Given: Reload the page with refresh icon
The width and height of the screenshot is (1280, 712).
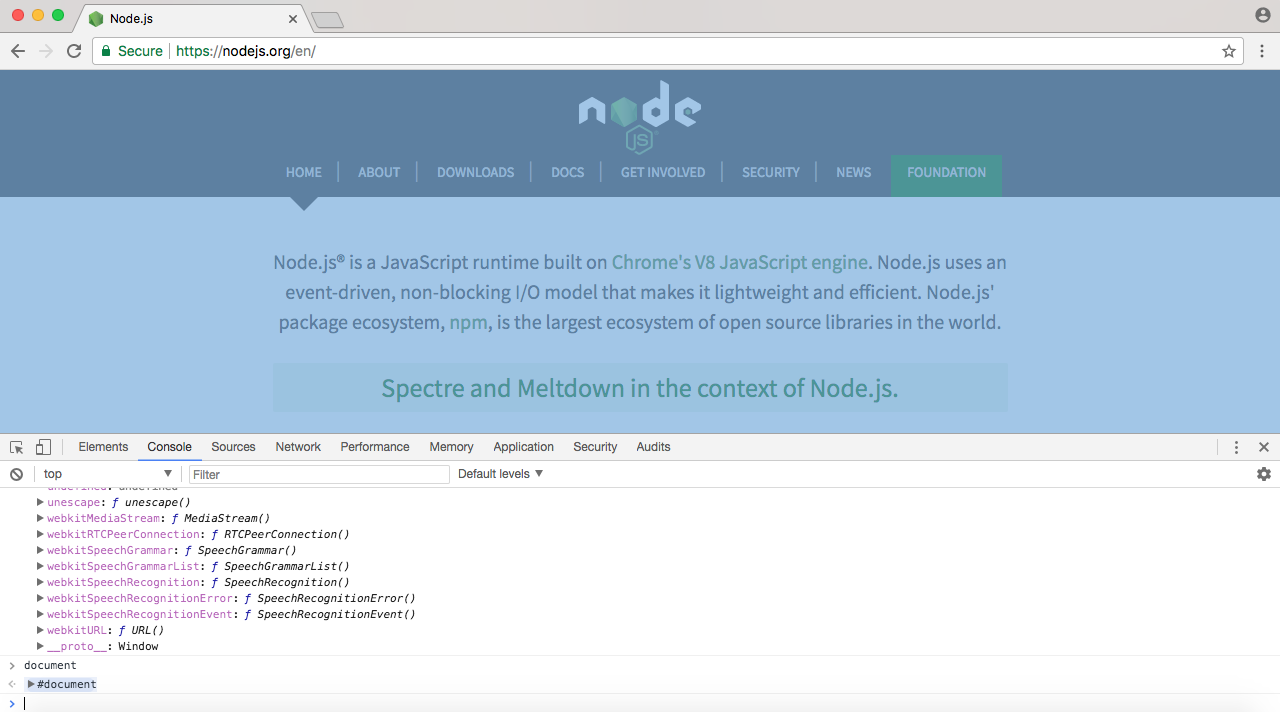Looking at the screenshot, I should [74, 51].
